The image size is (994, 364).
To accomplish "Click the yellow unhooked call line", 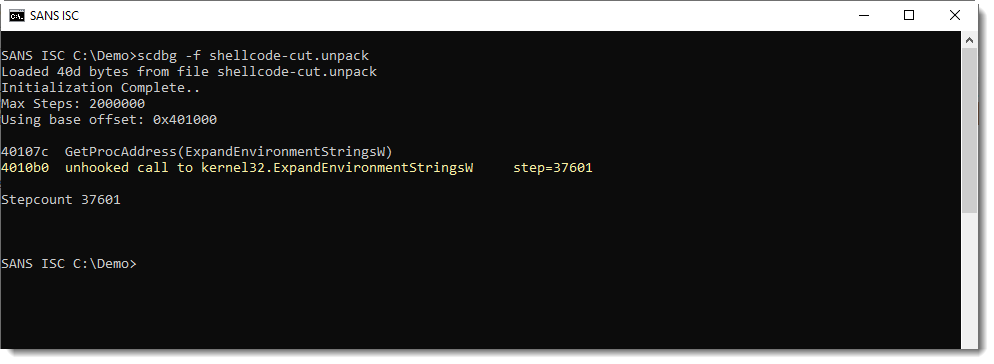I will tap(297, 168).
